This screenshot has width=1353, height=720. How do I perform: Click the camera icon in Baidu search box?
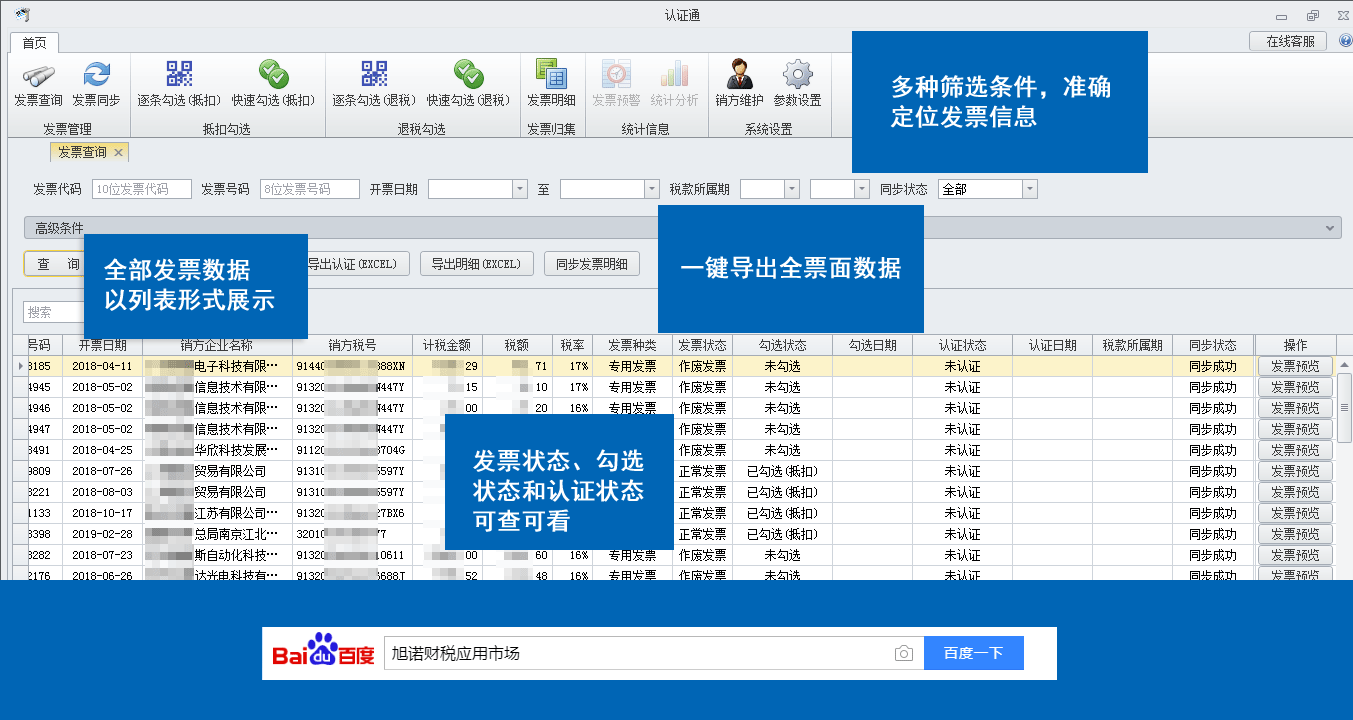click(904, 652)
